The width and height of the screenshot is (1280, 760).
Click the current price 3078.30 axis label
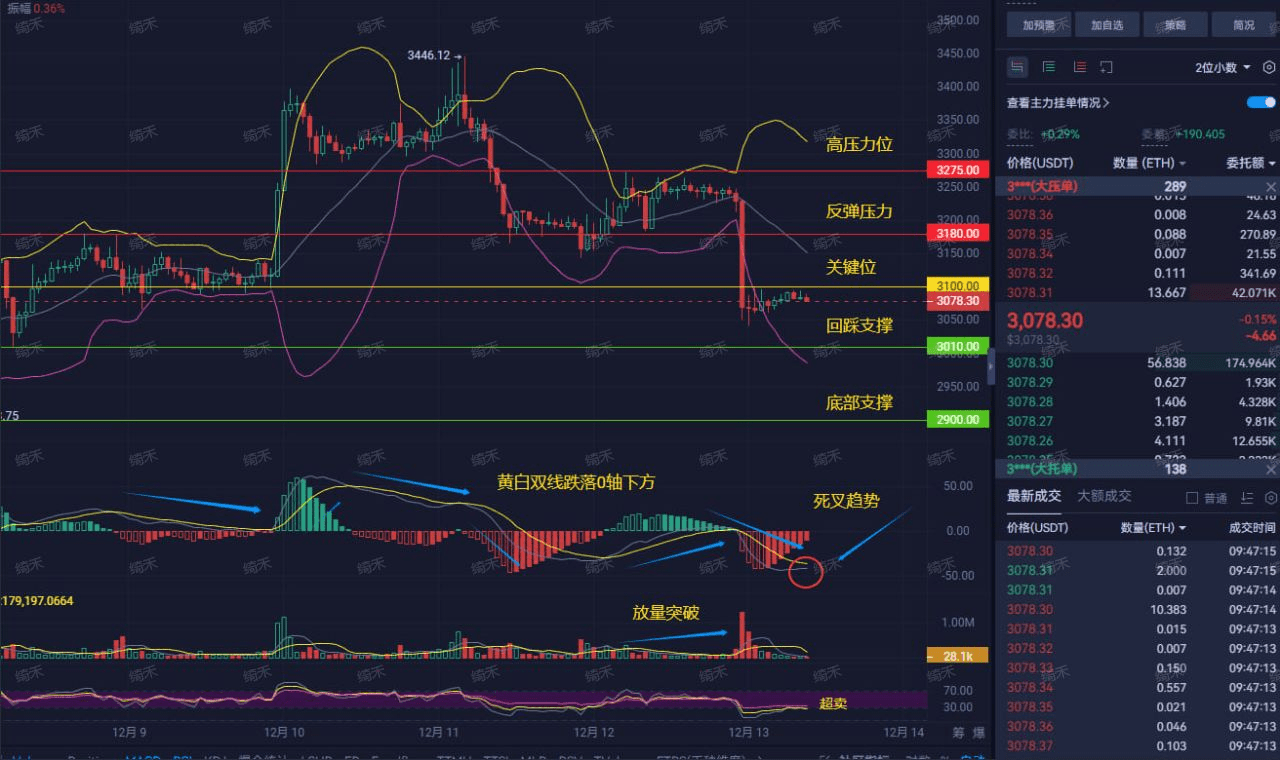pos(958,300)
